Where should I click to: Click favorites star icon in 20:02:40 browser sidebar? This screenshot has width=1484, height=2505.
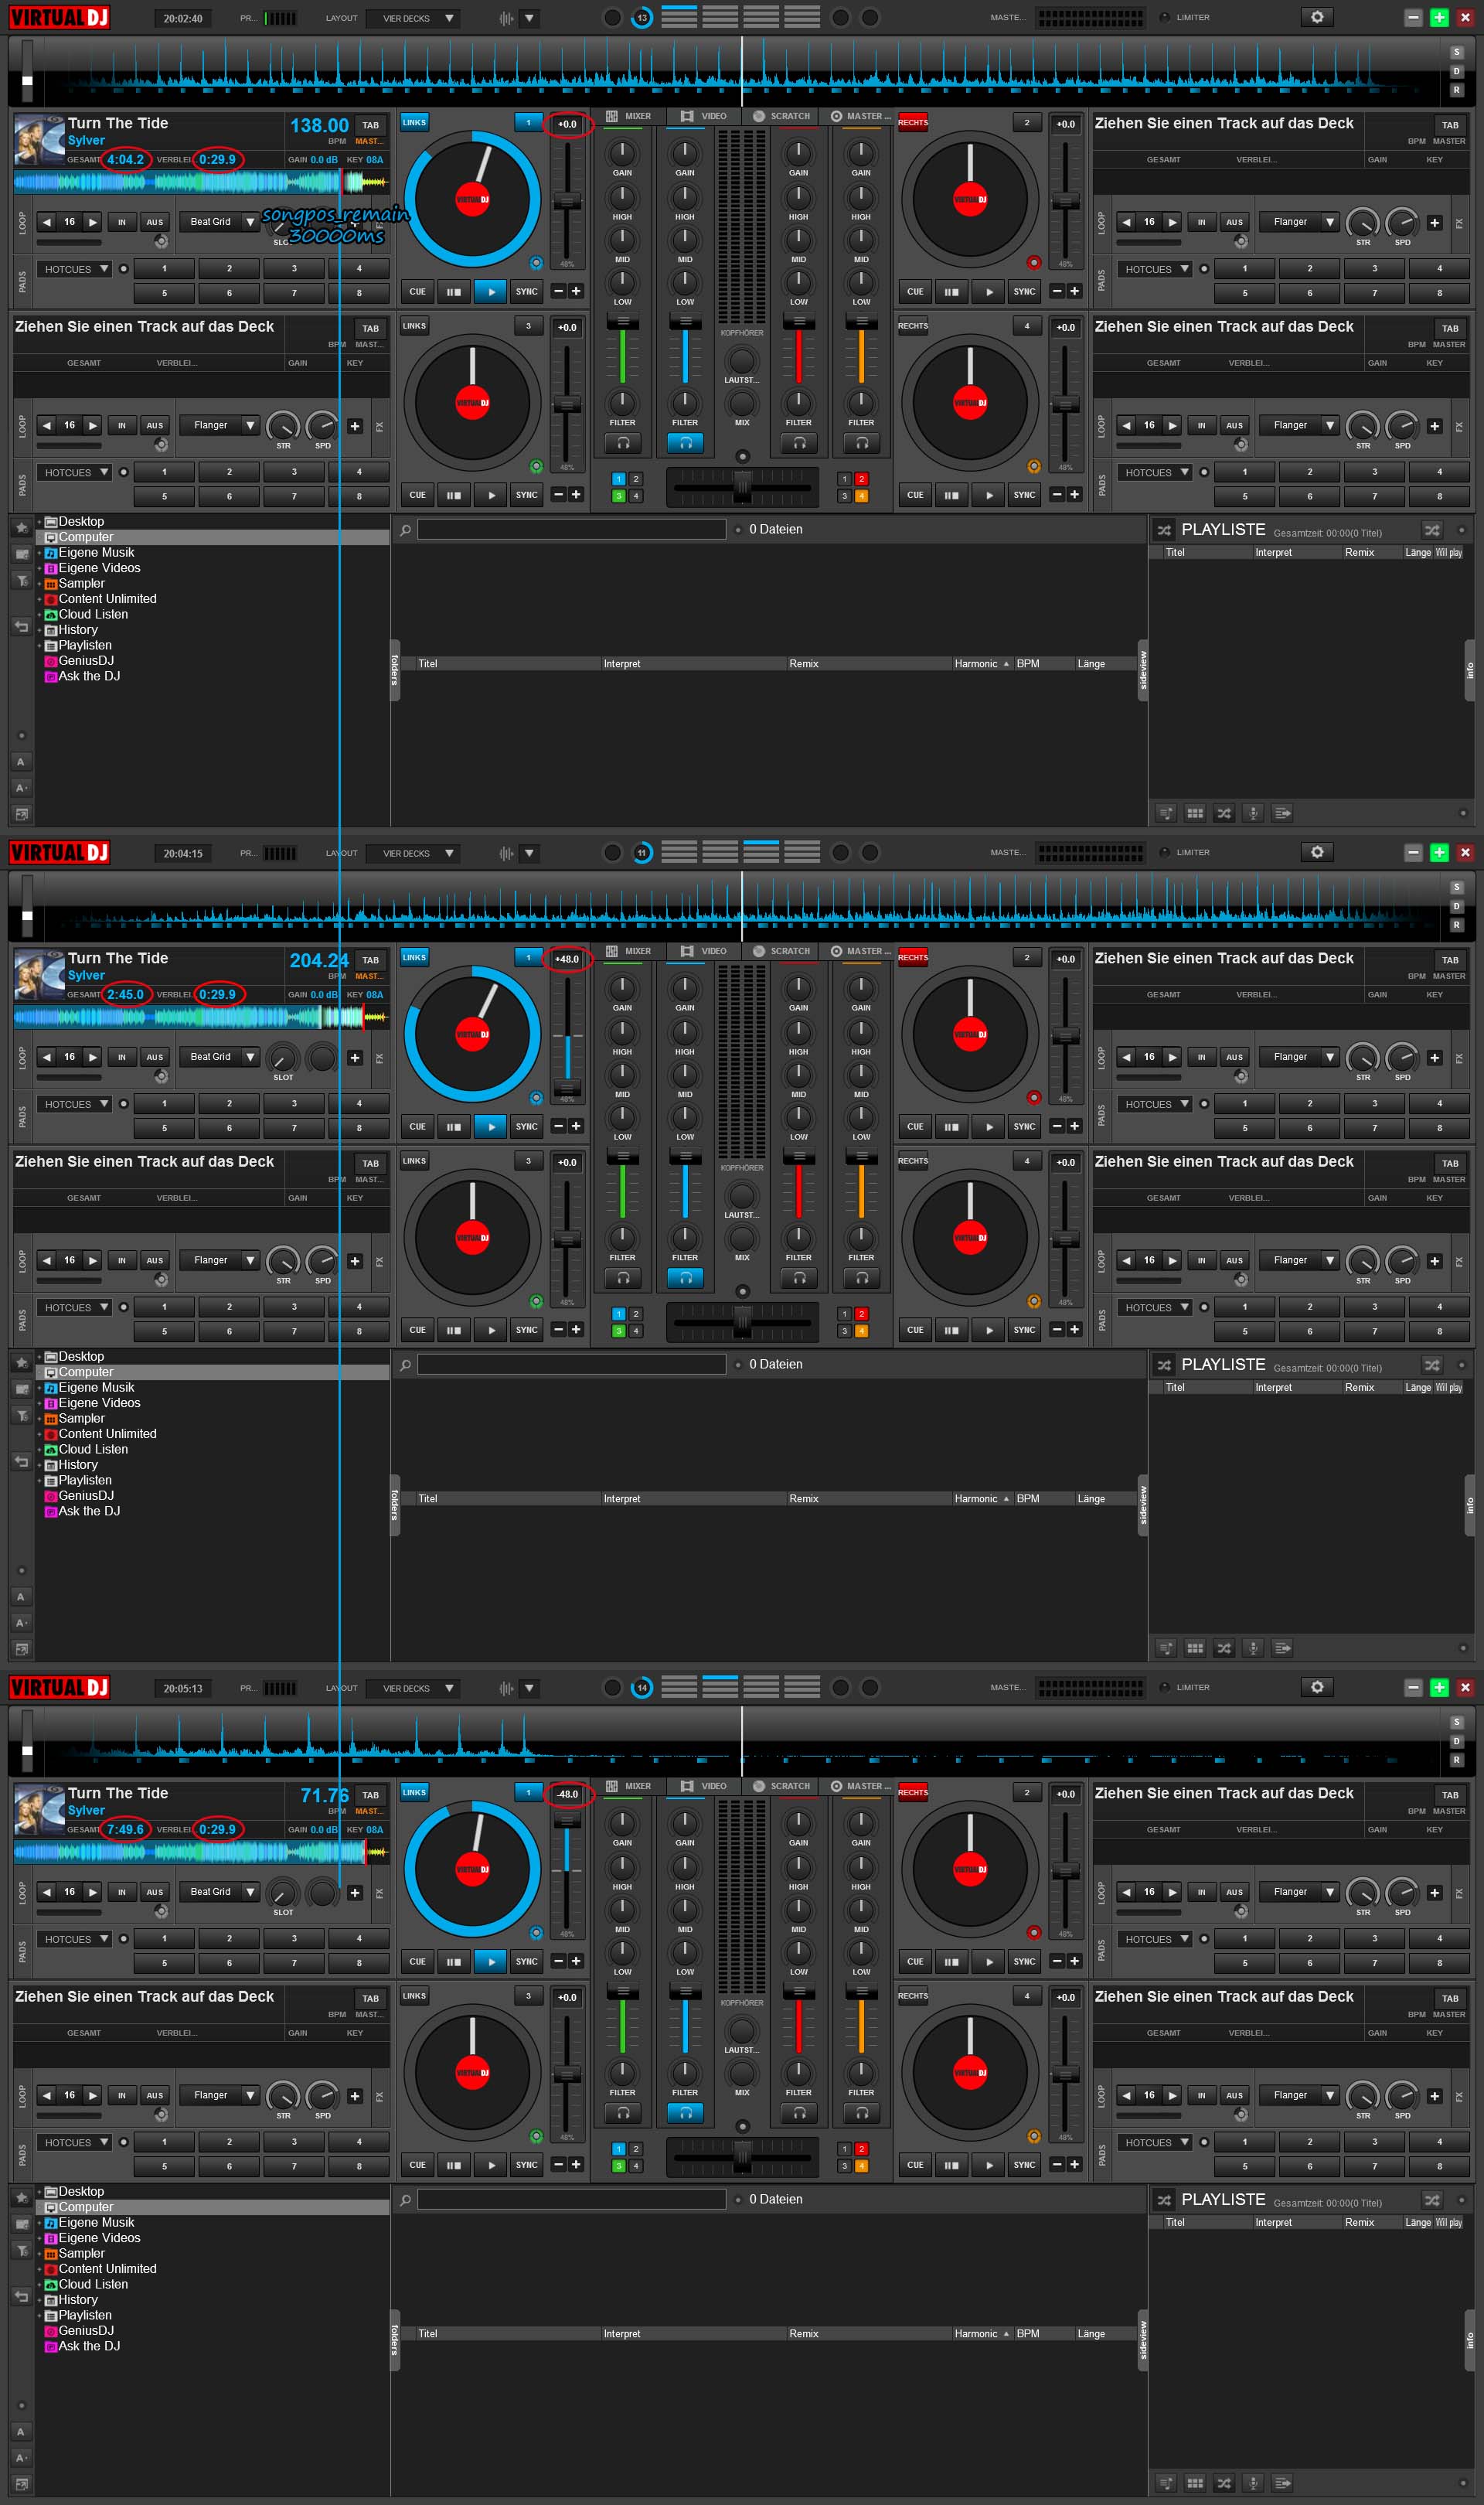pos(21,527)
